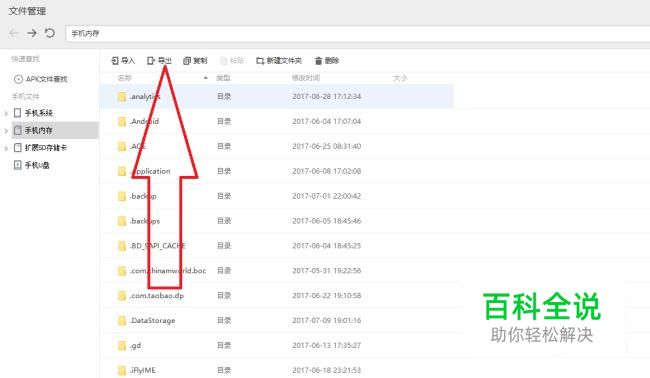Click the 粘贴 paste button
Screen dimensions: 650x378
pos(232,61)
